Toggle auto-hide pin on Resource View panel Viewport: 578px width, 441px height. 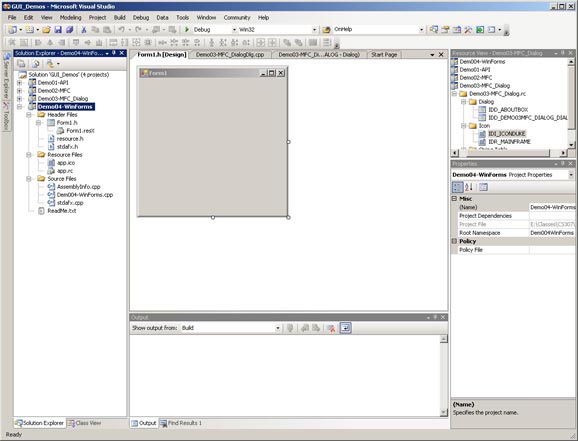point(563,53)
